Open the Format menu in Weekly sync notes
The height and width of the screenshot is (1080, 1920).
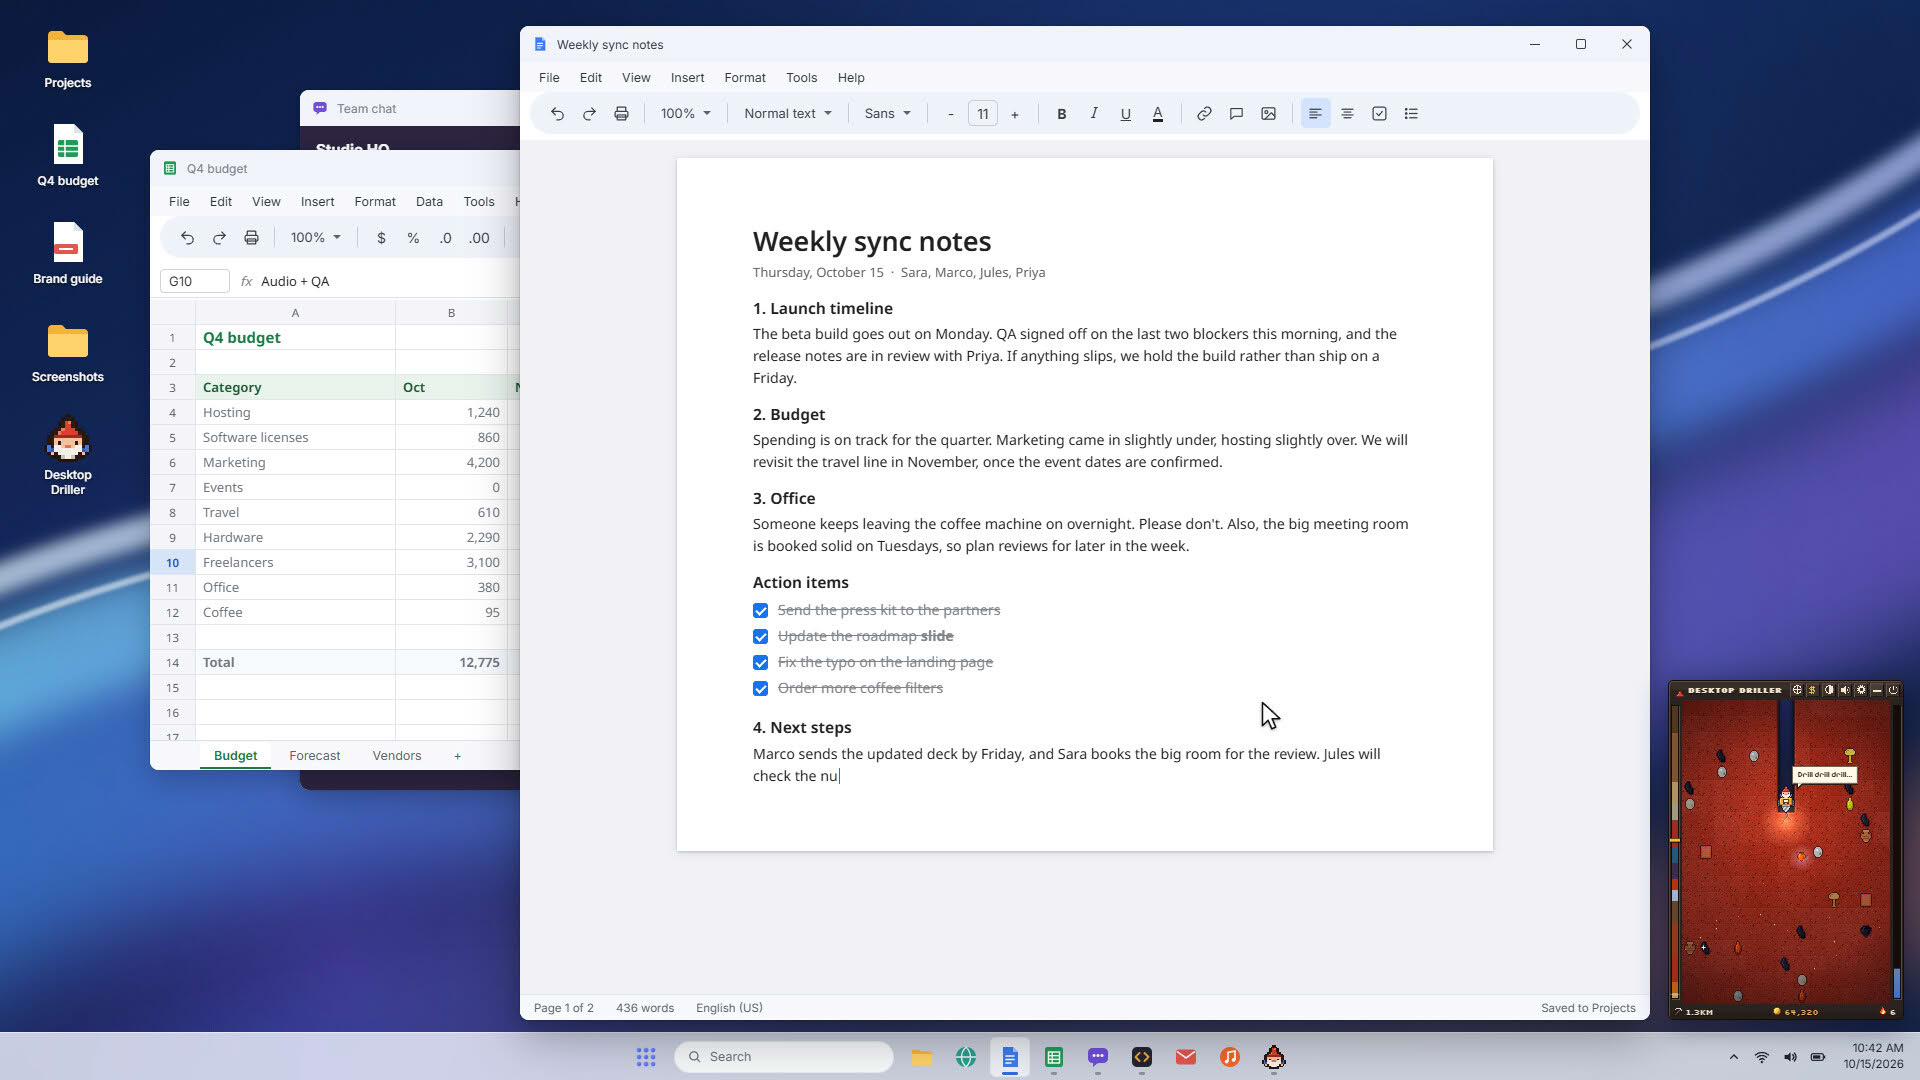(x=744, y=78)
